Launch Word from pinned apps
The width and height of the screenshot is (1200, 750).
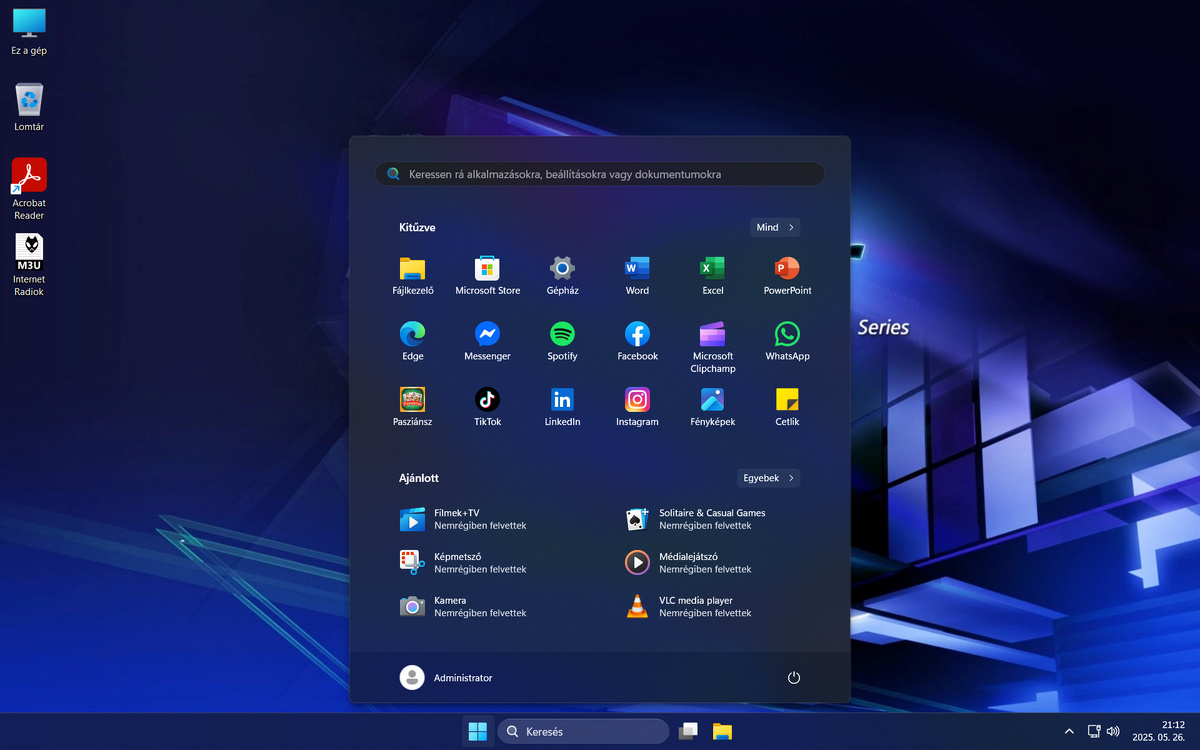(x=637, y=276)
